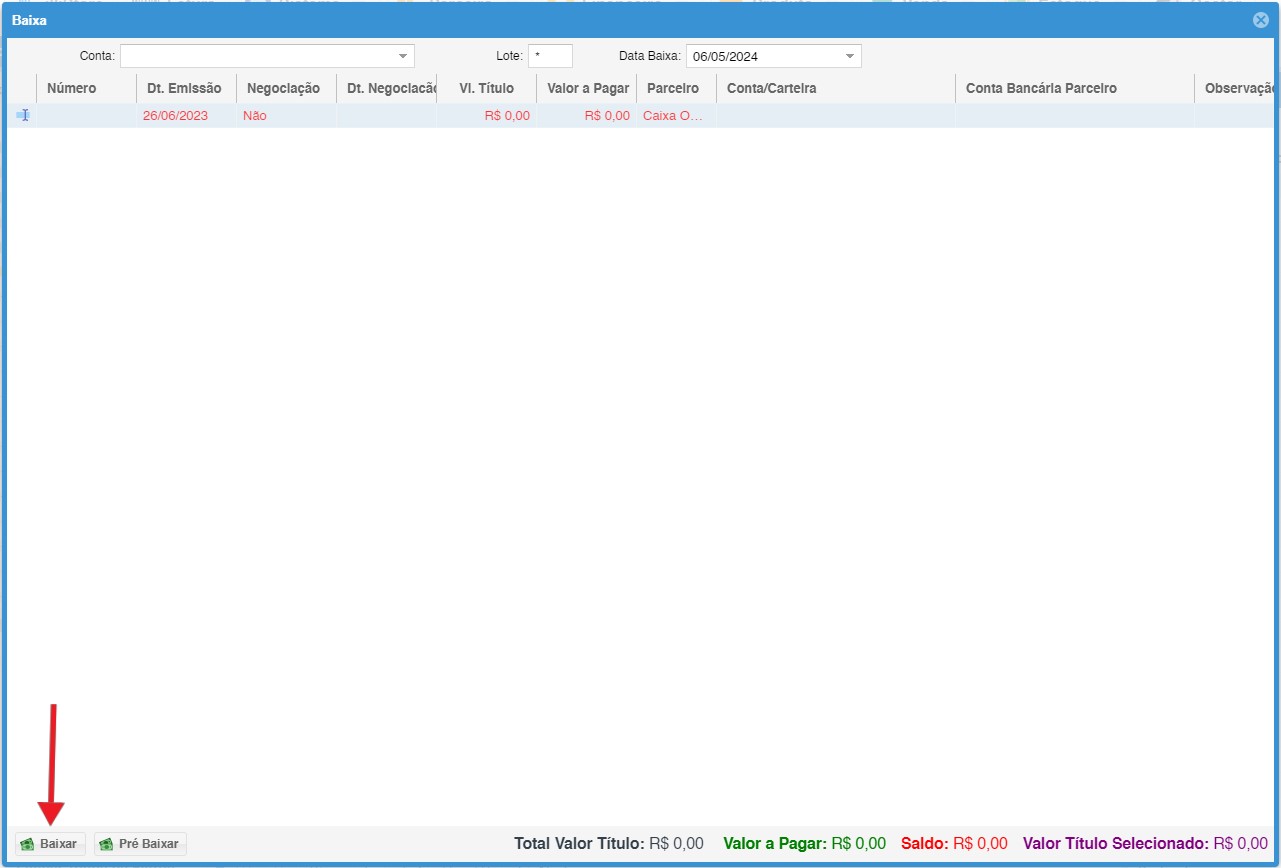Expand the Conta dropdown arrow
Viewport: 1281px width, 868px height.
coord(403,56)
